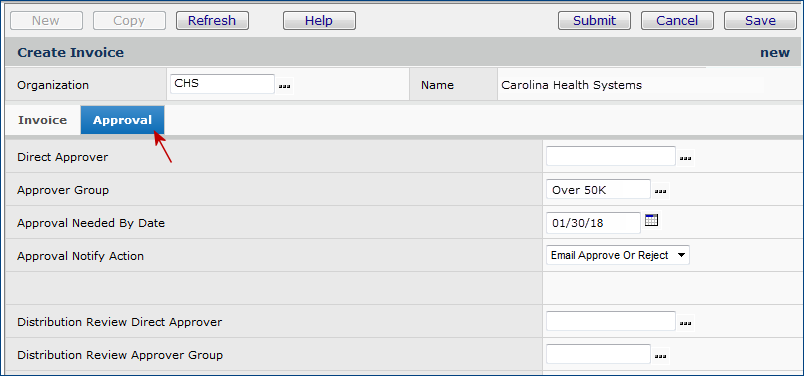
Task: Open lookup icon for Distribution Review Direct Approver
Action: click(x=686, y=323)
